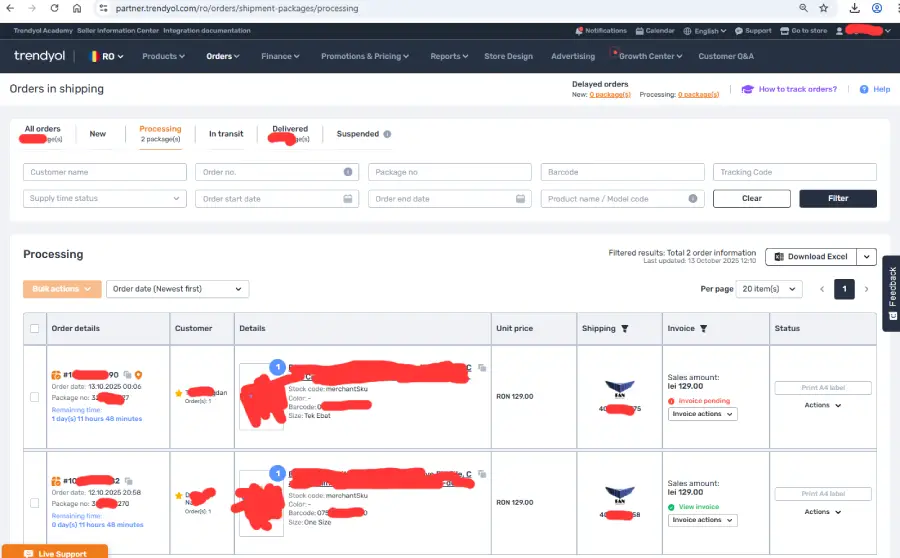The height and width of the screenshot is (558, 900).
Task: Click the info icon next to Suspended
Action: click(387, 134)
